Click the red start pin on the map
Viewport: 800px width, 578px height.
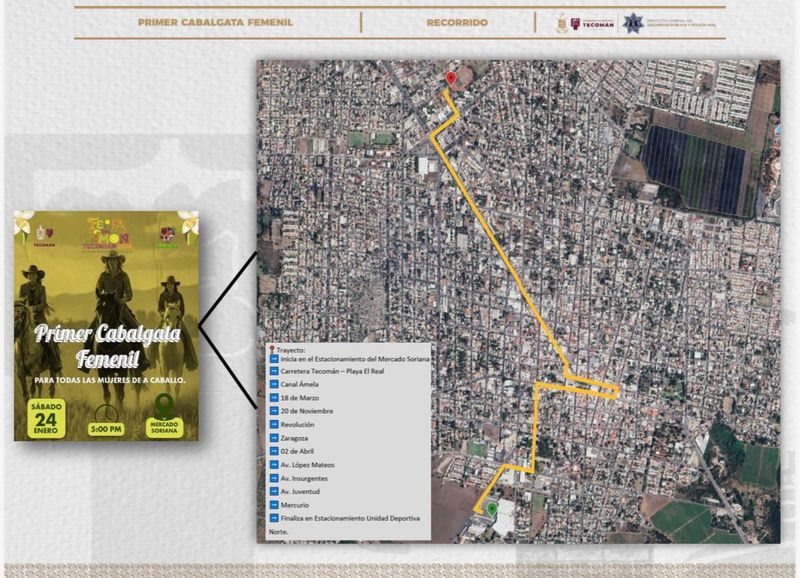click(451, 78)
